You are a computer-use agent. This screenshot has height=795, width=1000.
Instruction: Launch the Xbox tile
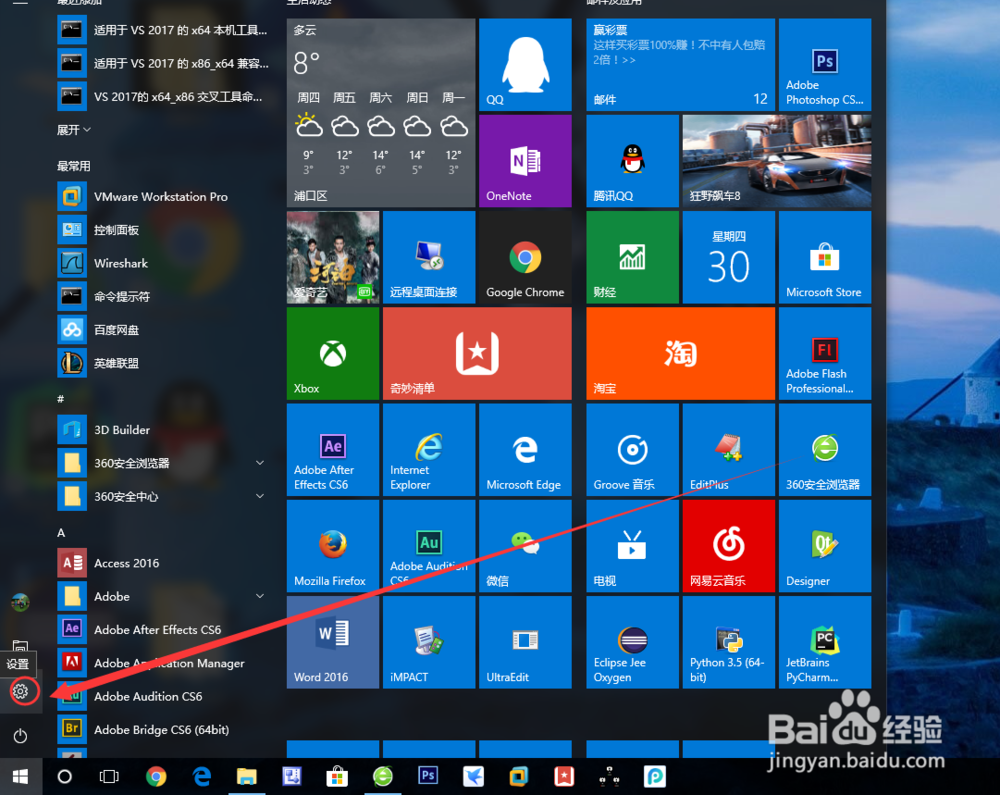[332, 353]
